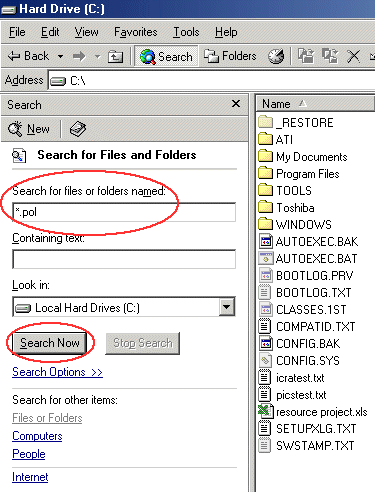
Task: Select the ATI folder
Action: (x=275, y=139)
